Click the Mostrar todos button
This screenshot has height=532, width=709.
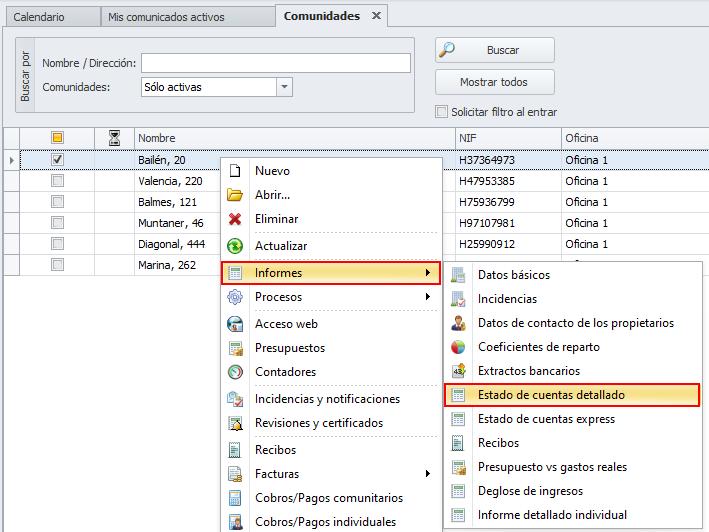pyautogui.click(x=495, y=82)
